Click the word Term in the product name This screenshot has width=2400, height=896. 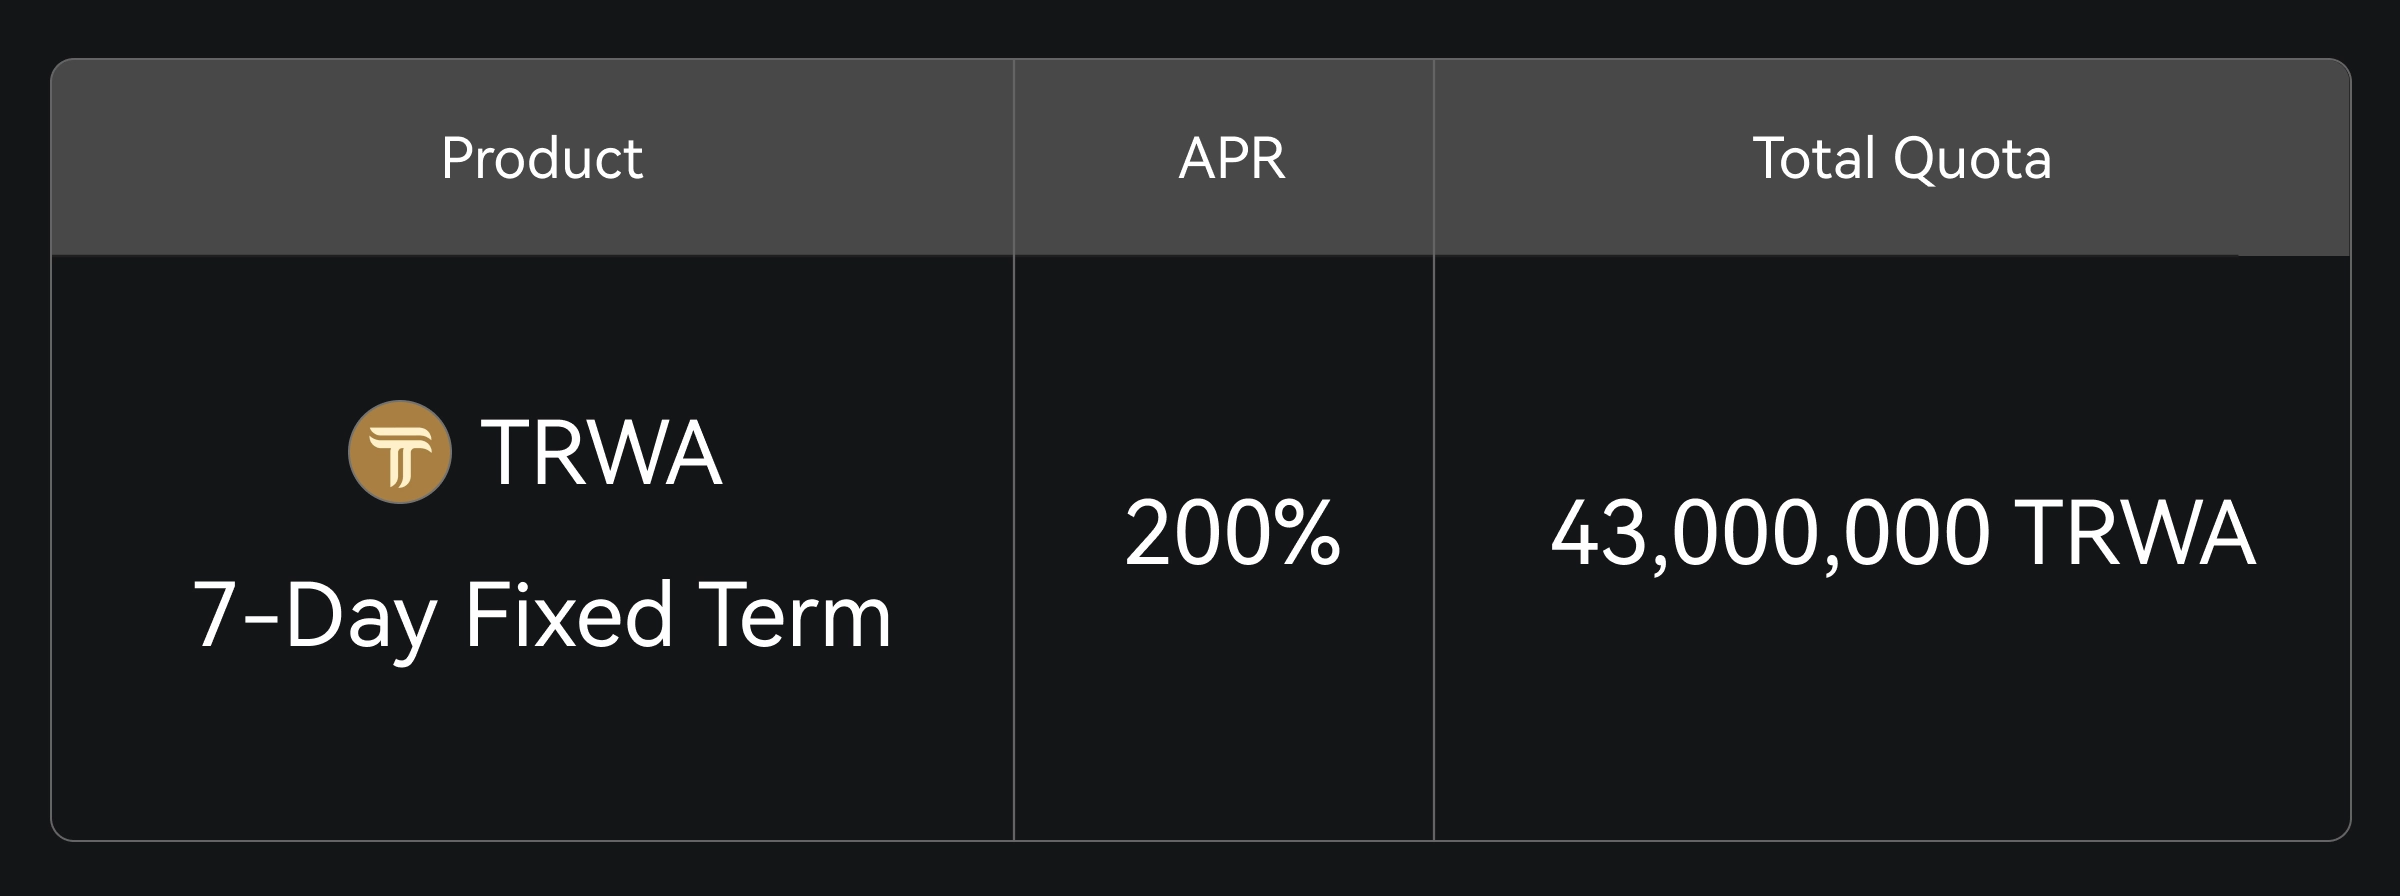point(794,616)
